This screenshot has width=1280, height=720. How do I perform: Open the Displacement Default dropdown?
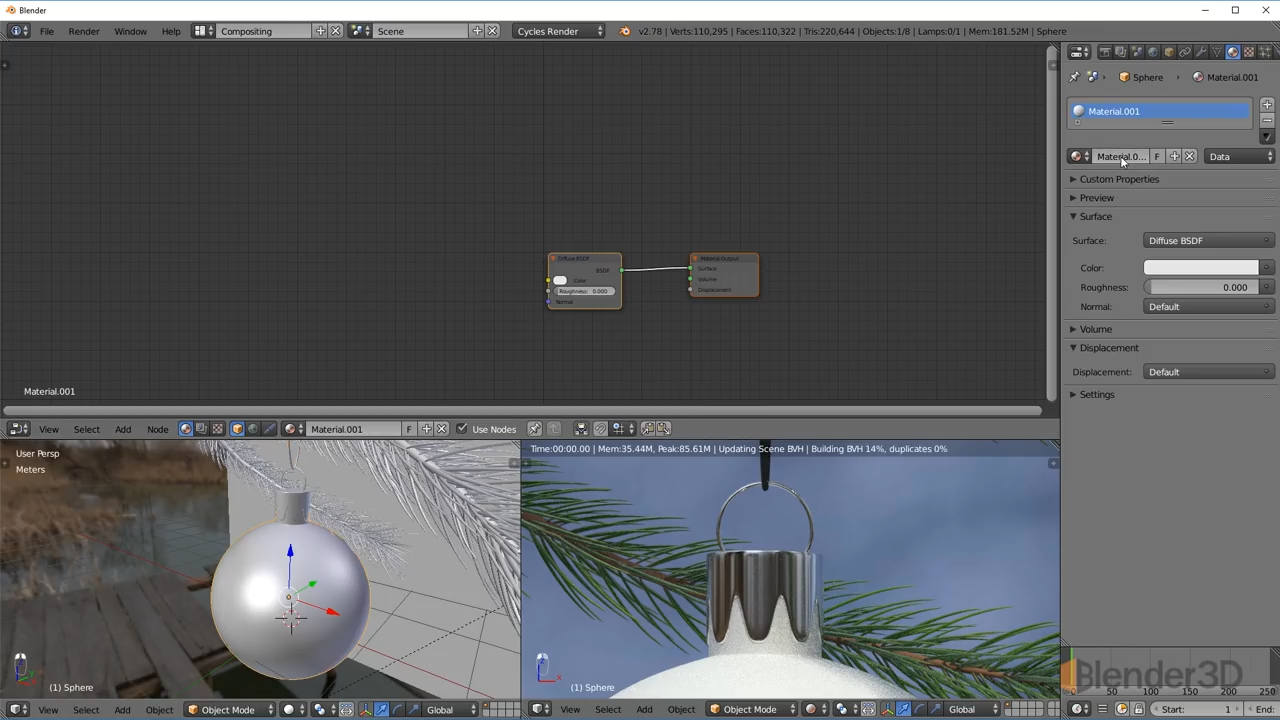coord(1209,372)
